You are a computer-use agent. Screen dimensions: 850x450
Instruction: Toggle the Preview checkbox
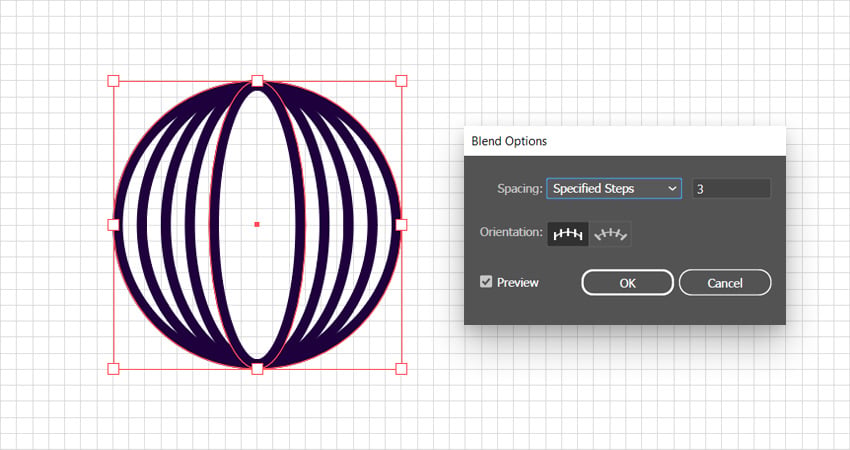pos(486,282)
